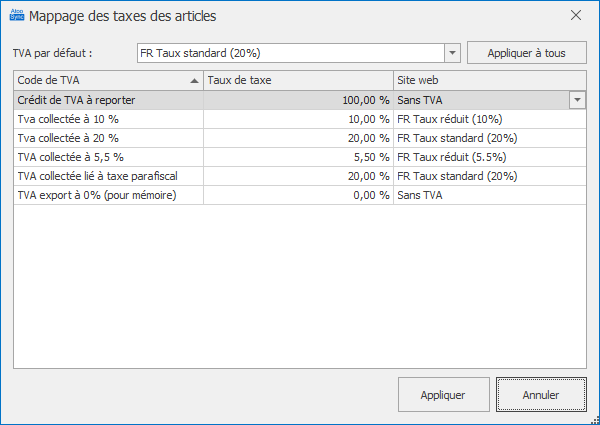Open the TVA par défaut dropdown arrow
The width and height of the screenshot is (600, 425).
[x=451, y=53]
